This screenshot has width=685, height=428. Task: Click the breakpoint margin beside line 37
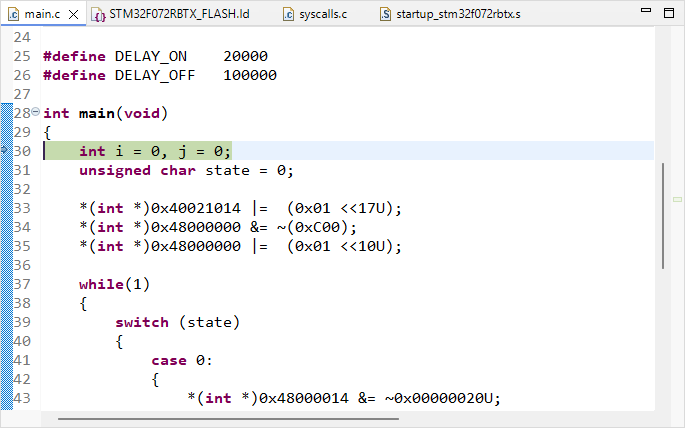pos(6,284)
